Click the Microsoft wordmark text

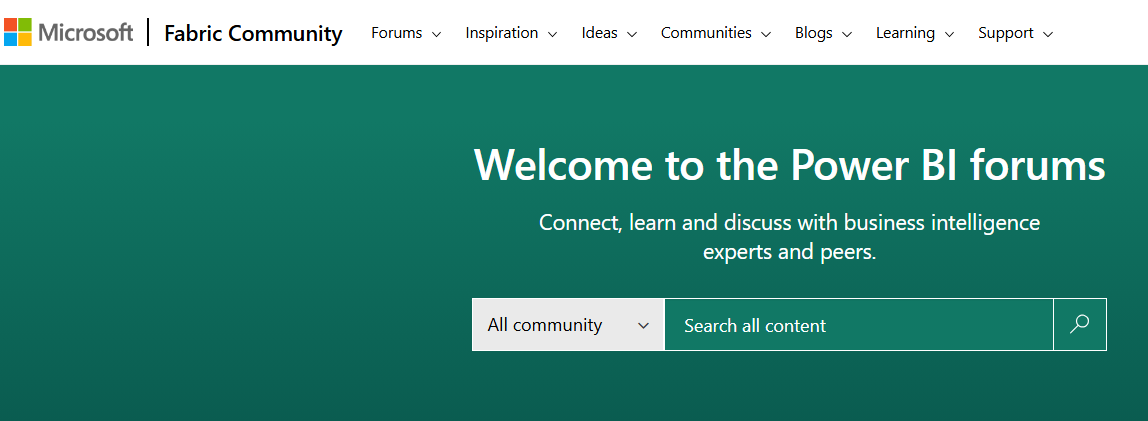pos(86,32)
